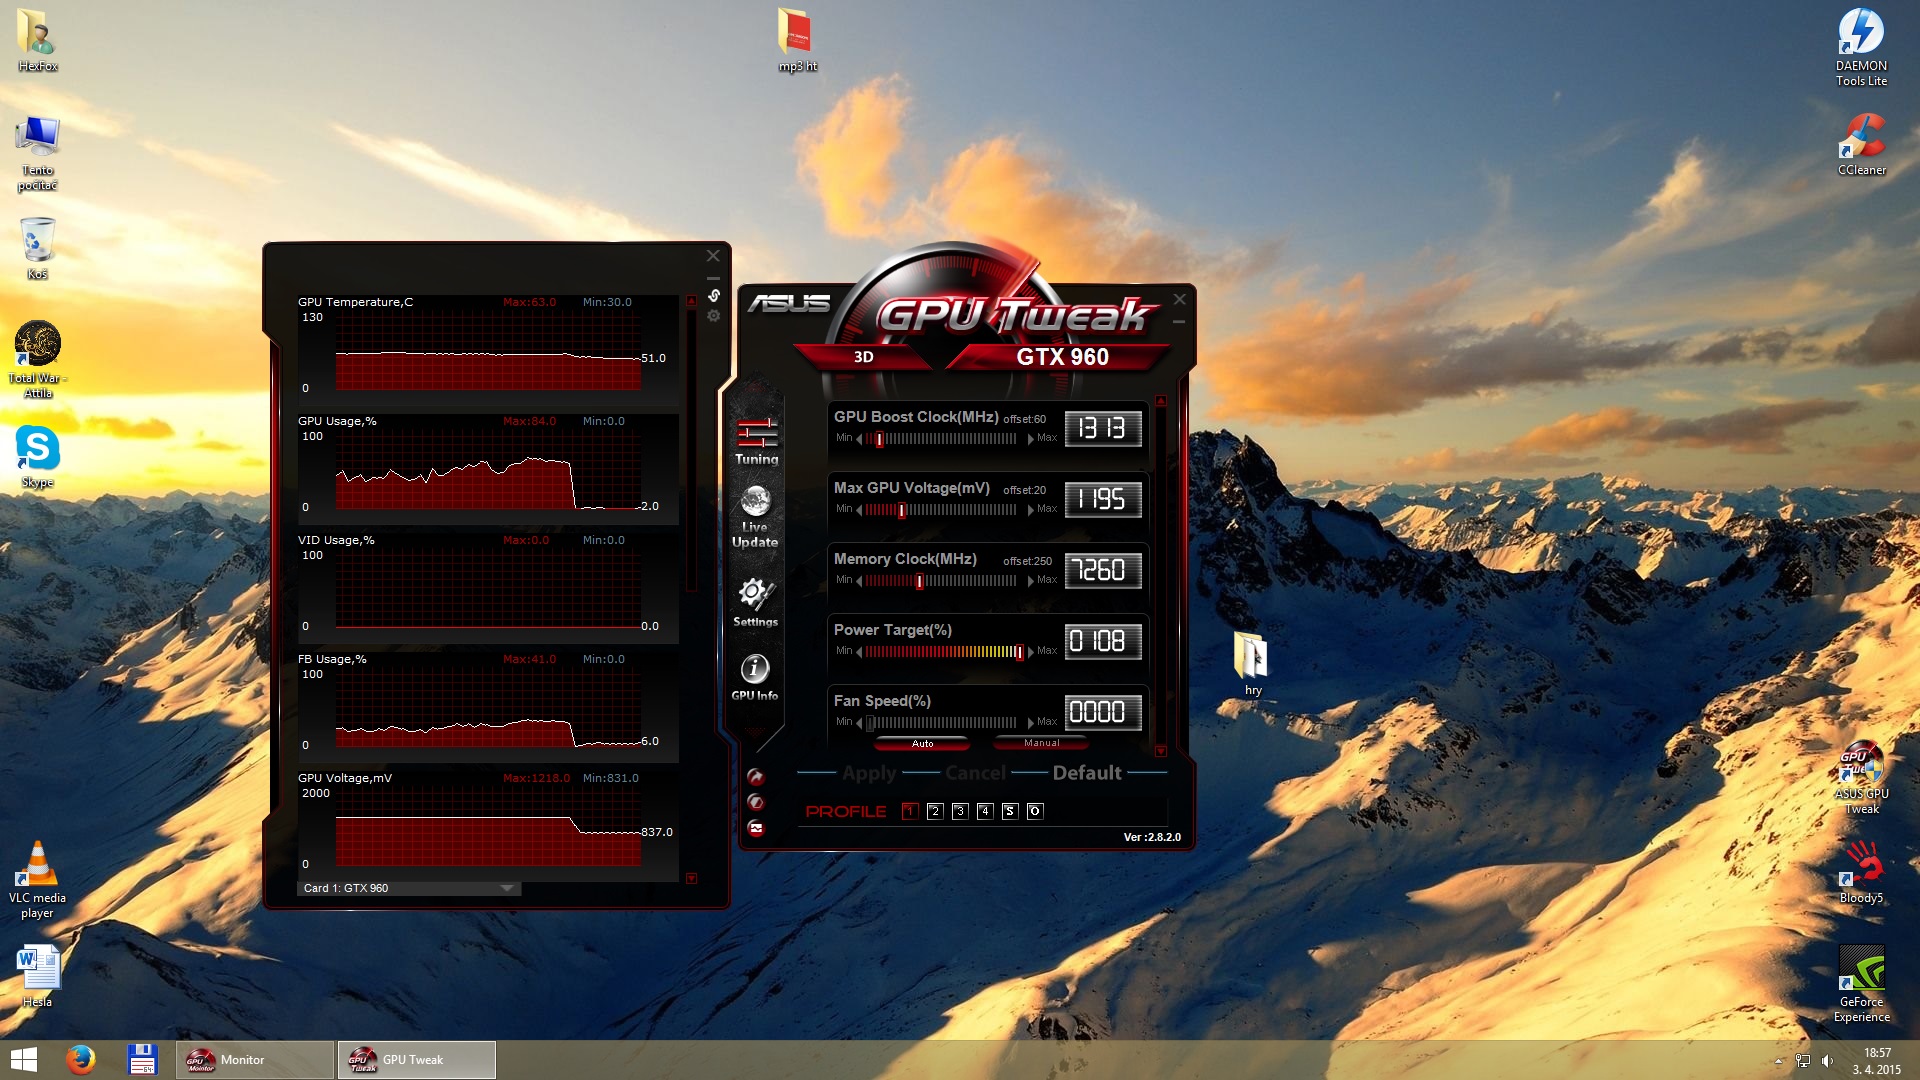1920x1080 pixels.
Task: Click the monitor graph icon at the sidebar bottom
Action: [x=756, y=828]
